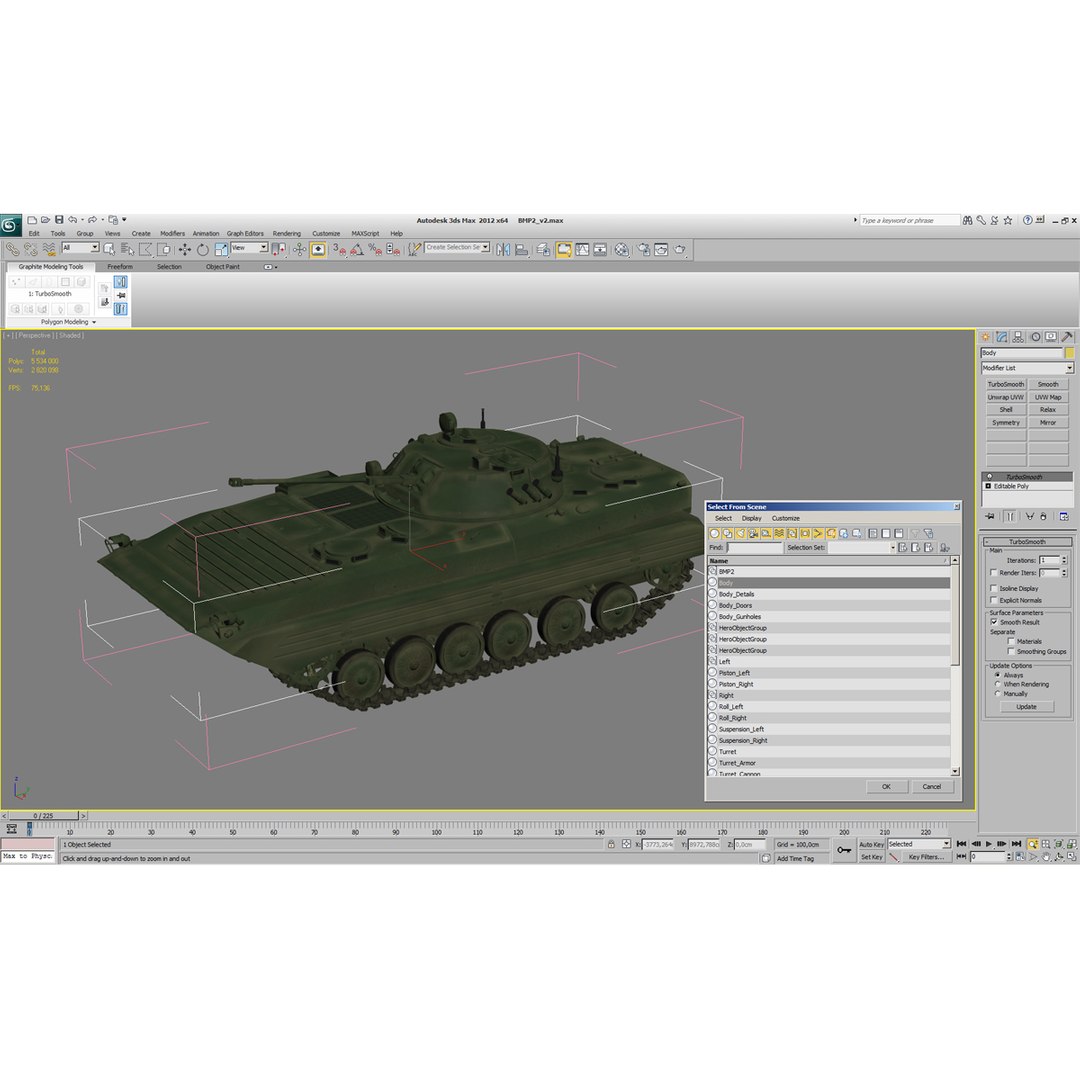Open Customize menu in Select From Scene
The image size is (1080, 1080).
pos(785,518)
